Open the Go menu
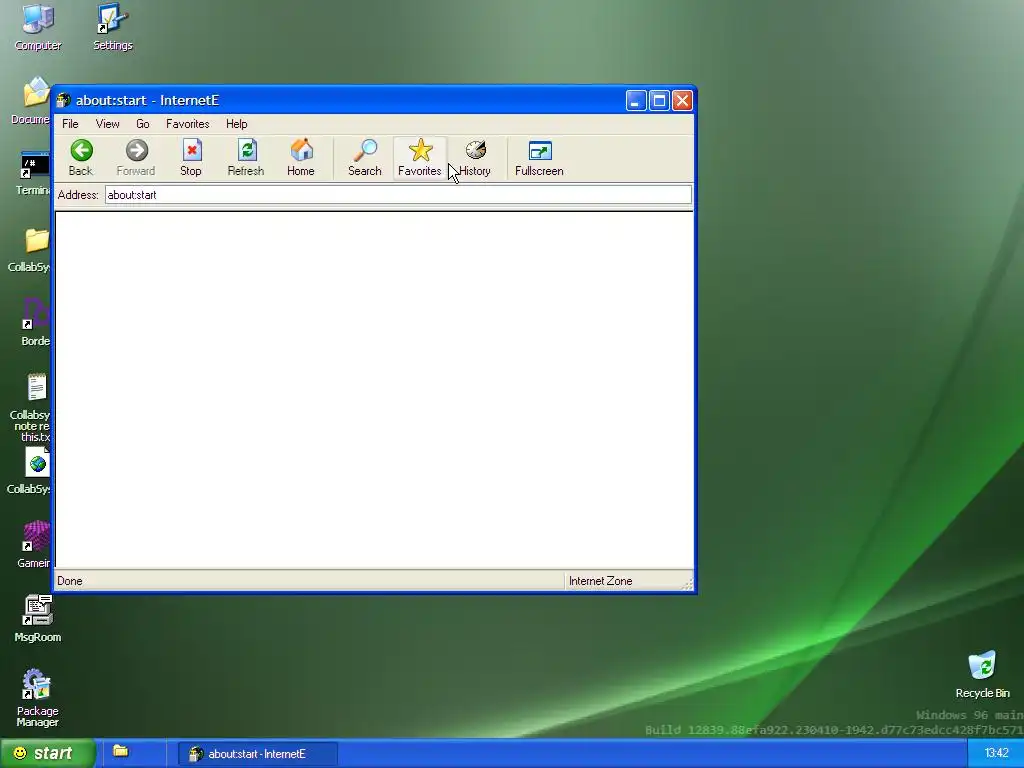Viewport: 1024px width, 768px height. [142, 124]
